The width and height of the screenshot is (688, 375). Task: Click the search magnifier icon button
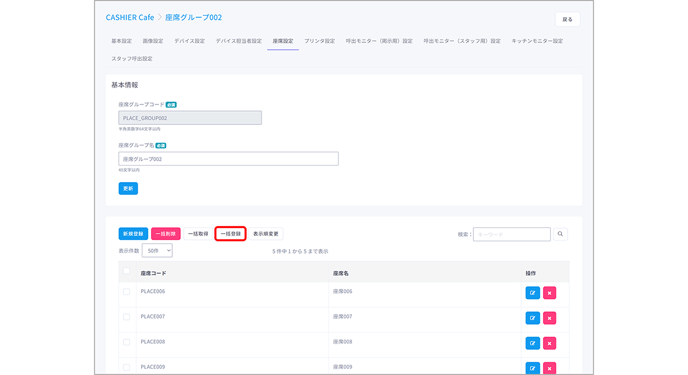click(560, 234)
